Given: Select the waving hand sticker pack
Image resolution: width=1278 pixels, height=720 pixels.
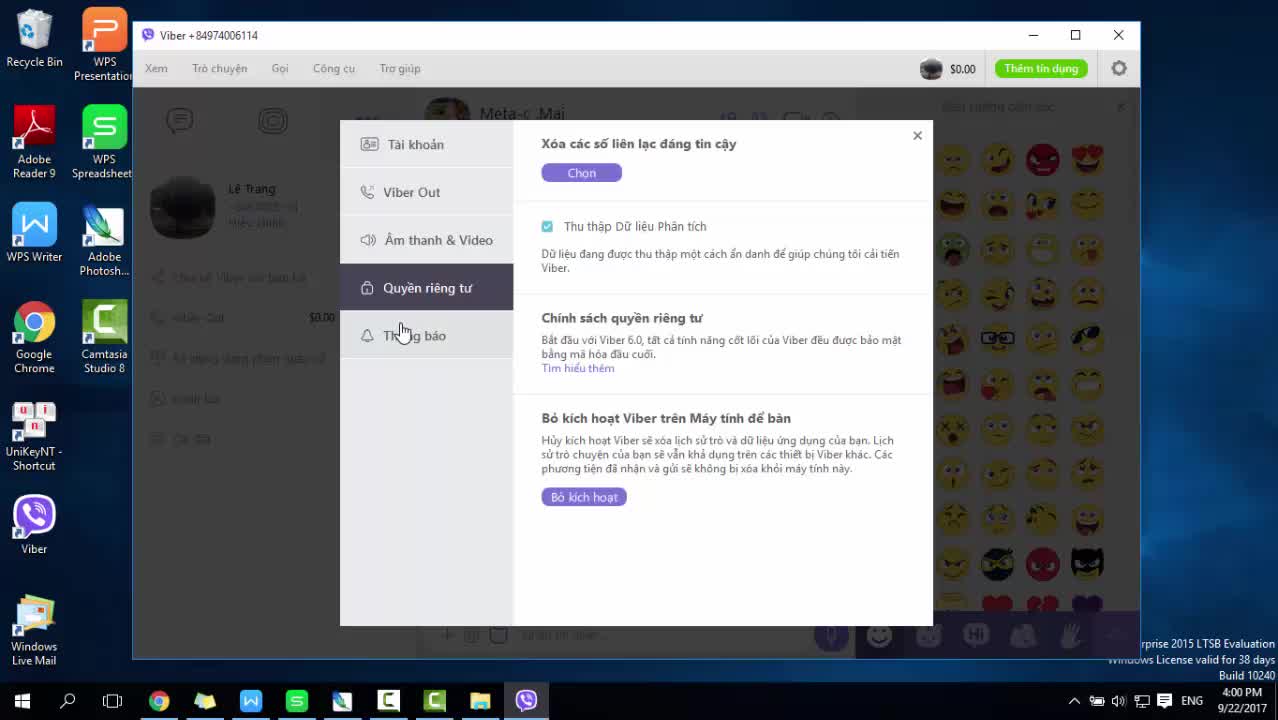Looking at the screenshot, I should [1072, 635].
